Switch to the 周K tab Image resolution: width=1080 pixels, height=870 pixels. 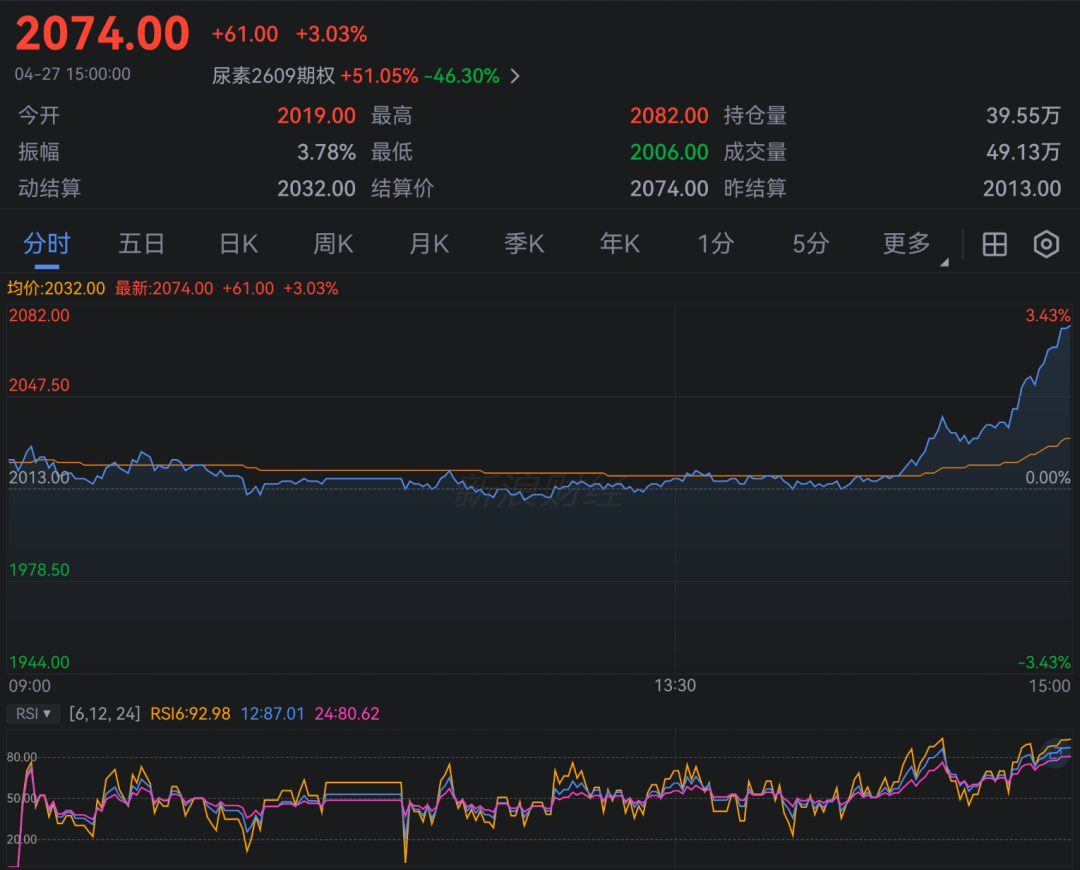(333, 244)
